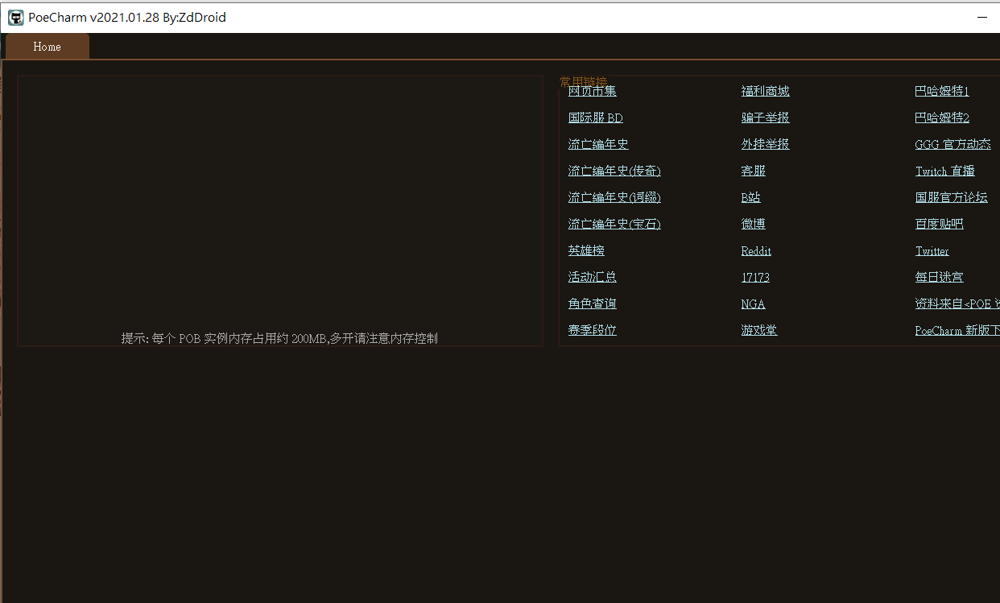
Task: Click the 常用链接 group heading
Action: tap(583, 81)
